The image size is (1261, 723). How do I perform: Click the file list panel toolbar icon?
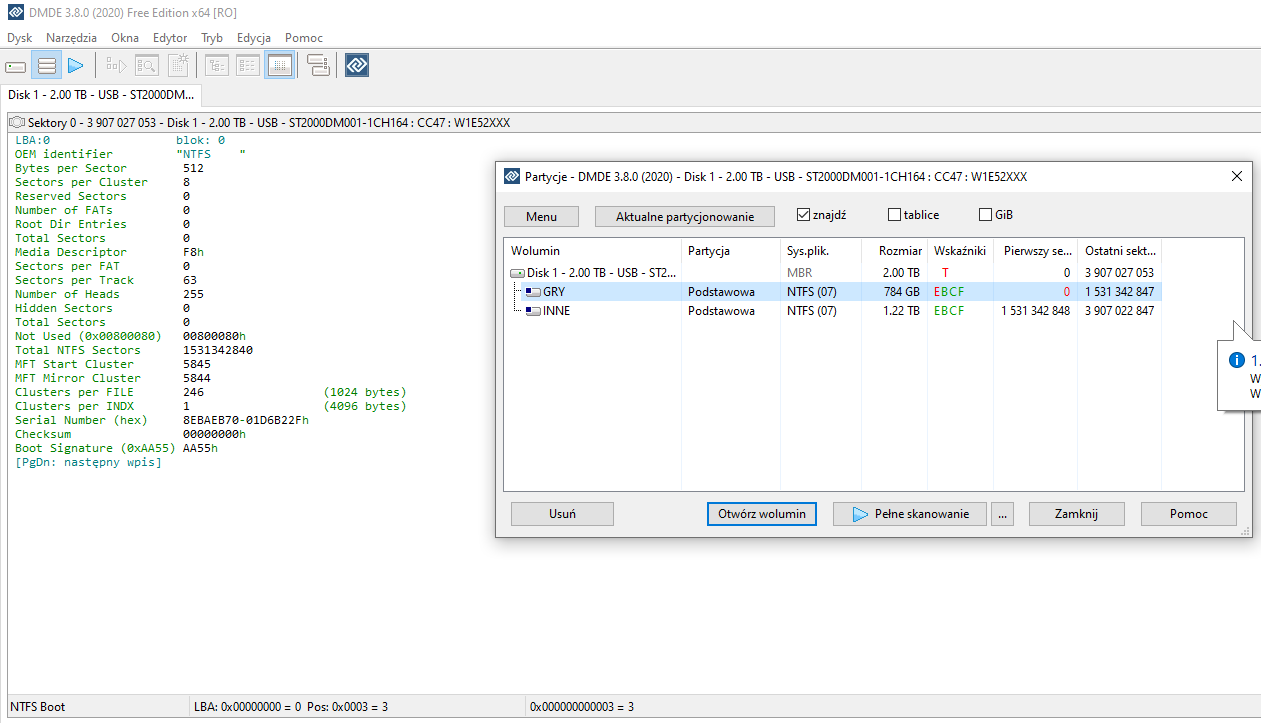[248, 66]
